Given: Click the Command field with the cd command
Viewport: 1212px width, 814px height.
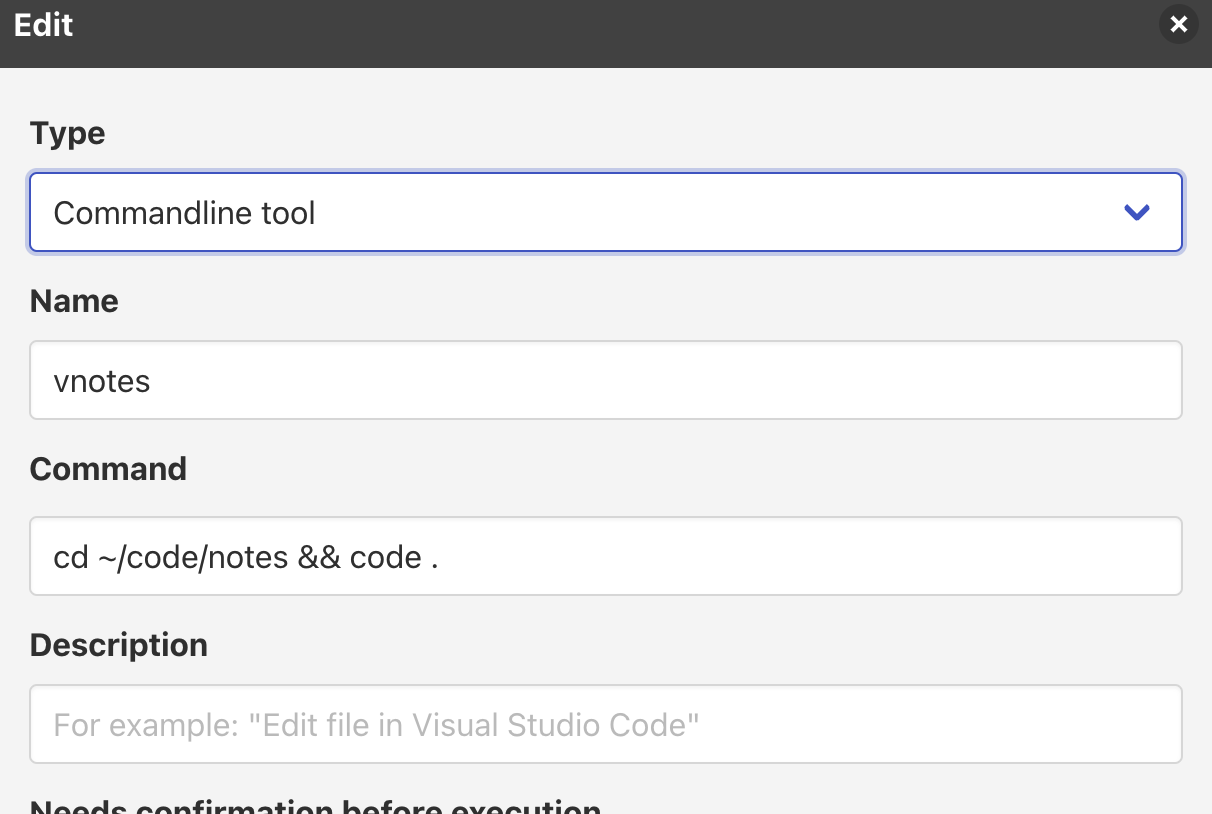Looking at the screenshot, I should [605, 556].
